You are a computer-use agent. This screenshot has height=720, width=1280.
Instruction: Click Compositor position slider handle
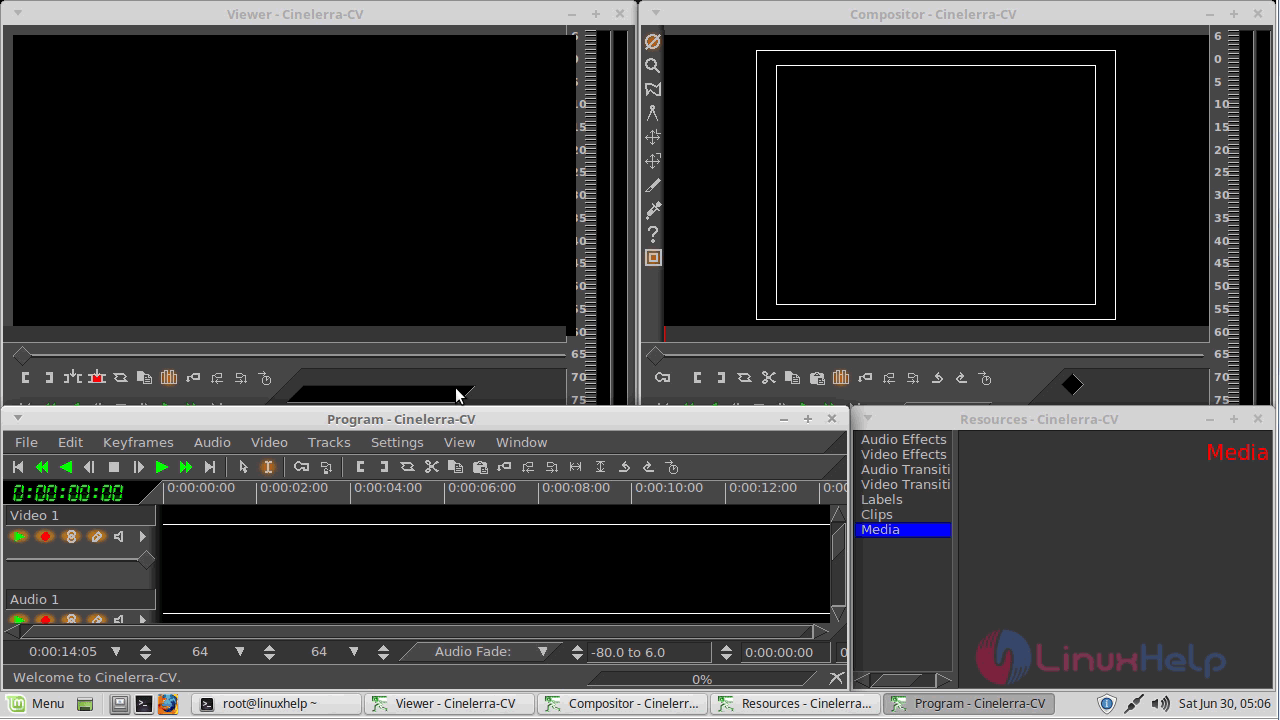655,354
